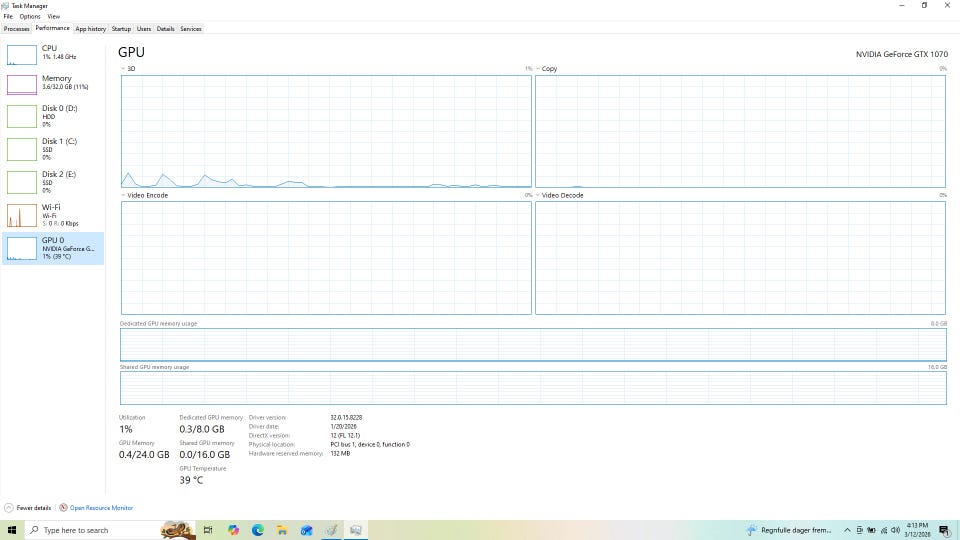960x540 pixels.
Task: Click the Meet Now tray icon
Action: [x=860, y=530]
